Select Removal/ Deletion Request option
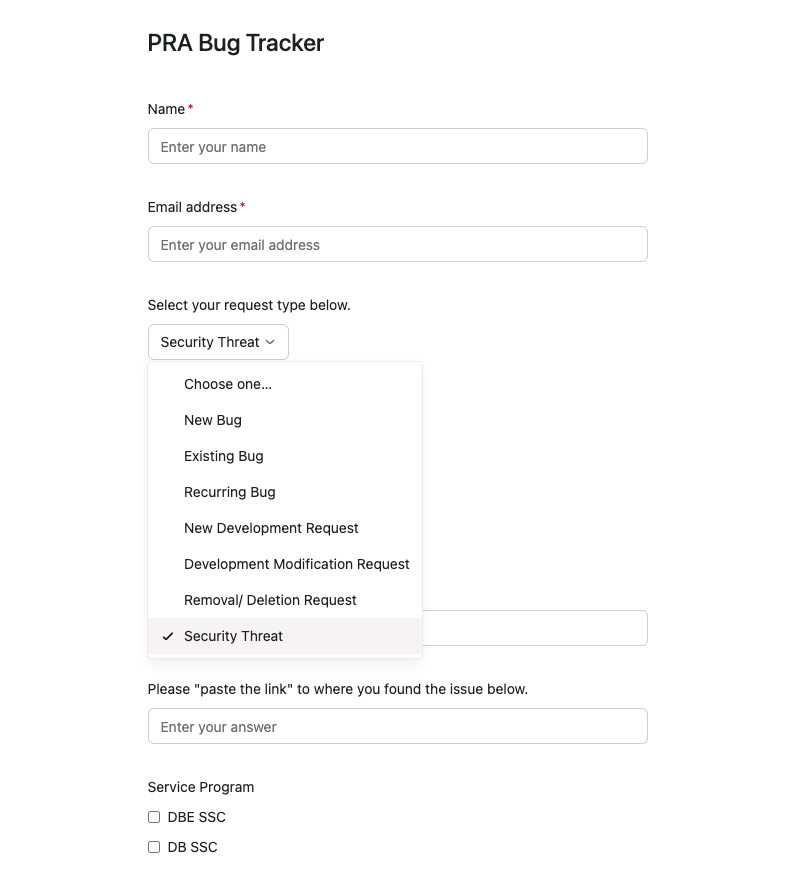The width and height of the screenshot is (796, 869). tap(270, 600)
